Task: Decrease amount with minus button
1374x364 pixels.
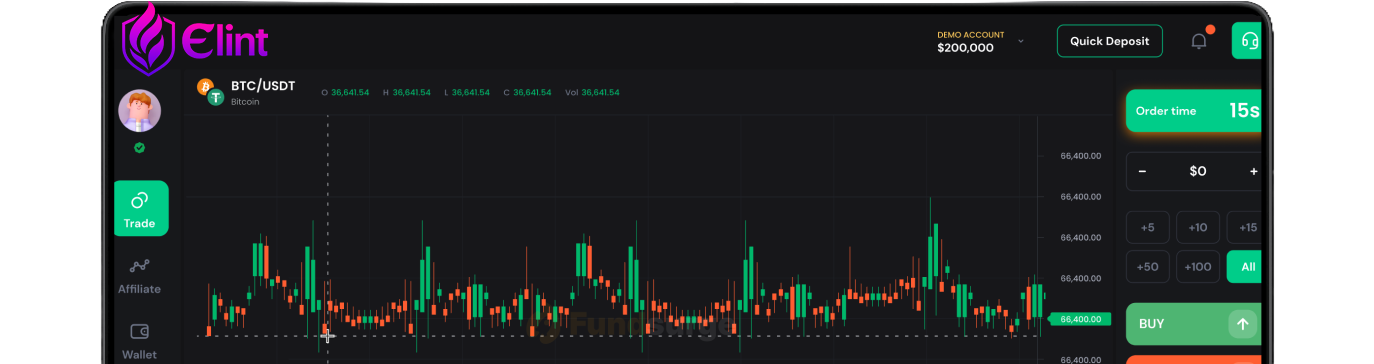Action: [1143, 171]
